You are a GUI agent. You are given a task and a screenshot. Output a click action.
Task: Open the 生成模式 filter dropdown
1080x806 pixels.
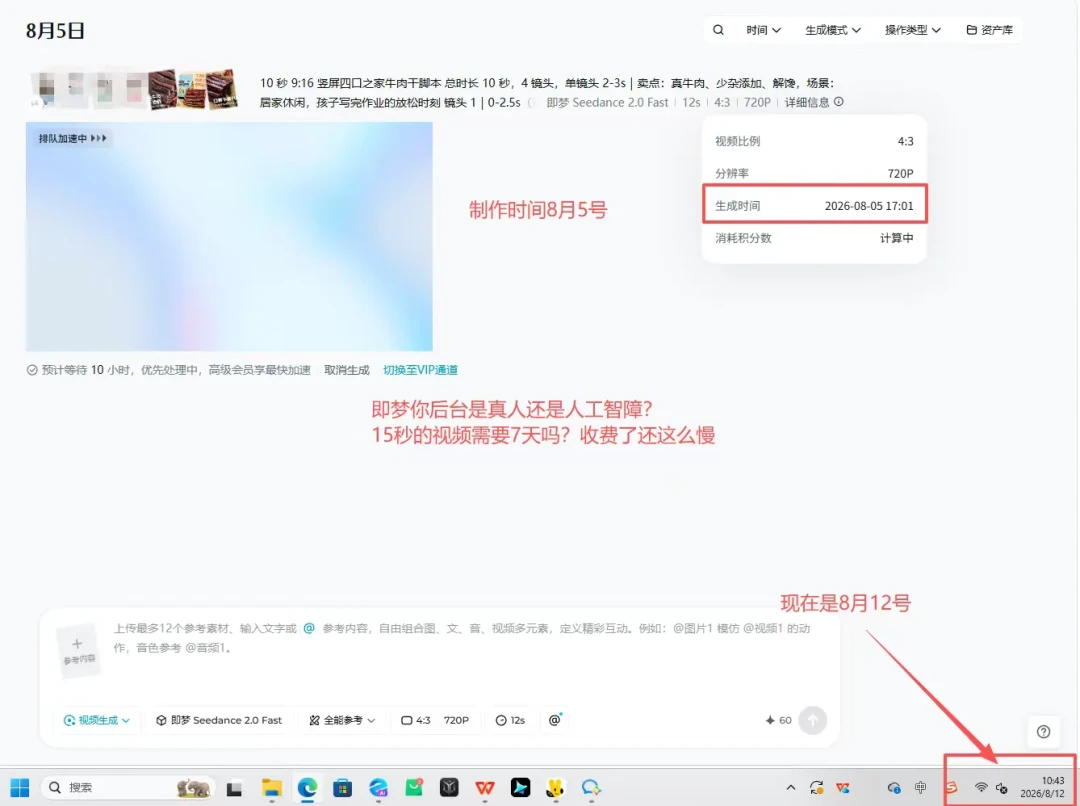point(833,30)
